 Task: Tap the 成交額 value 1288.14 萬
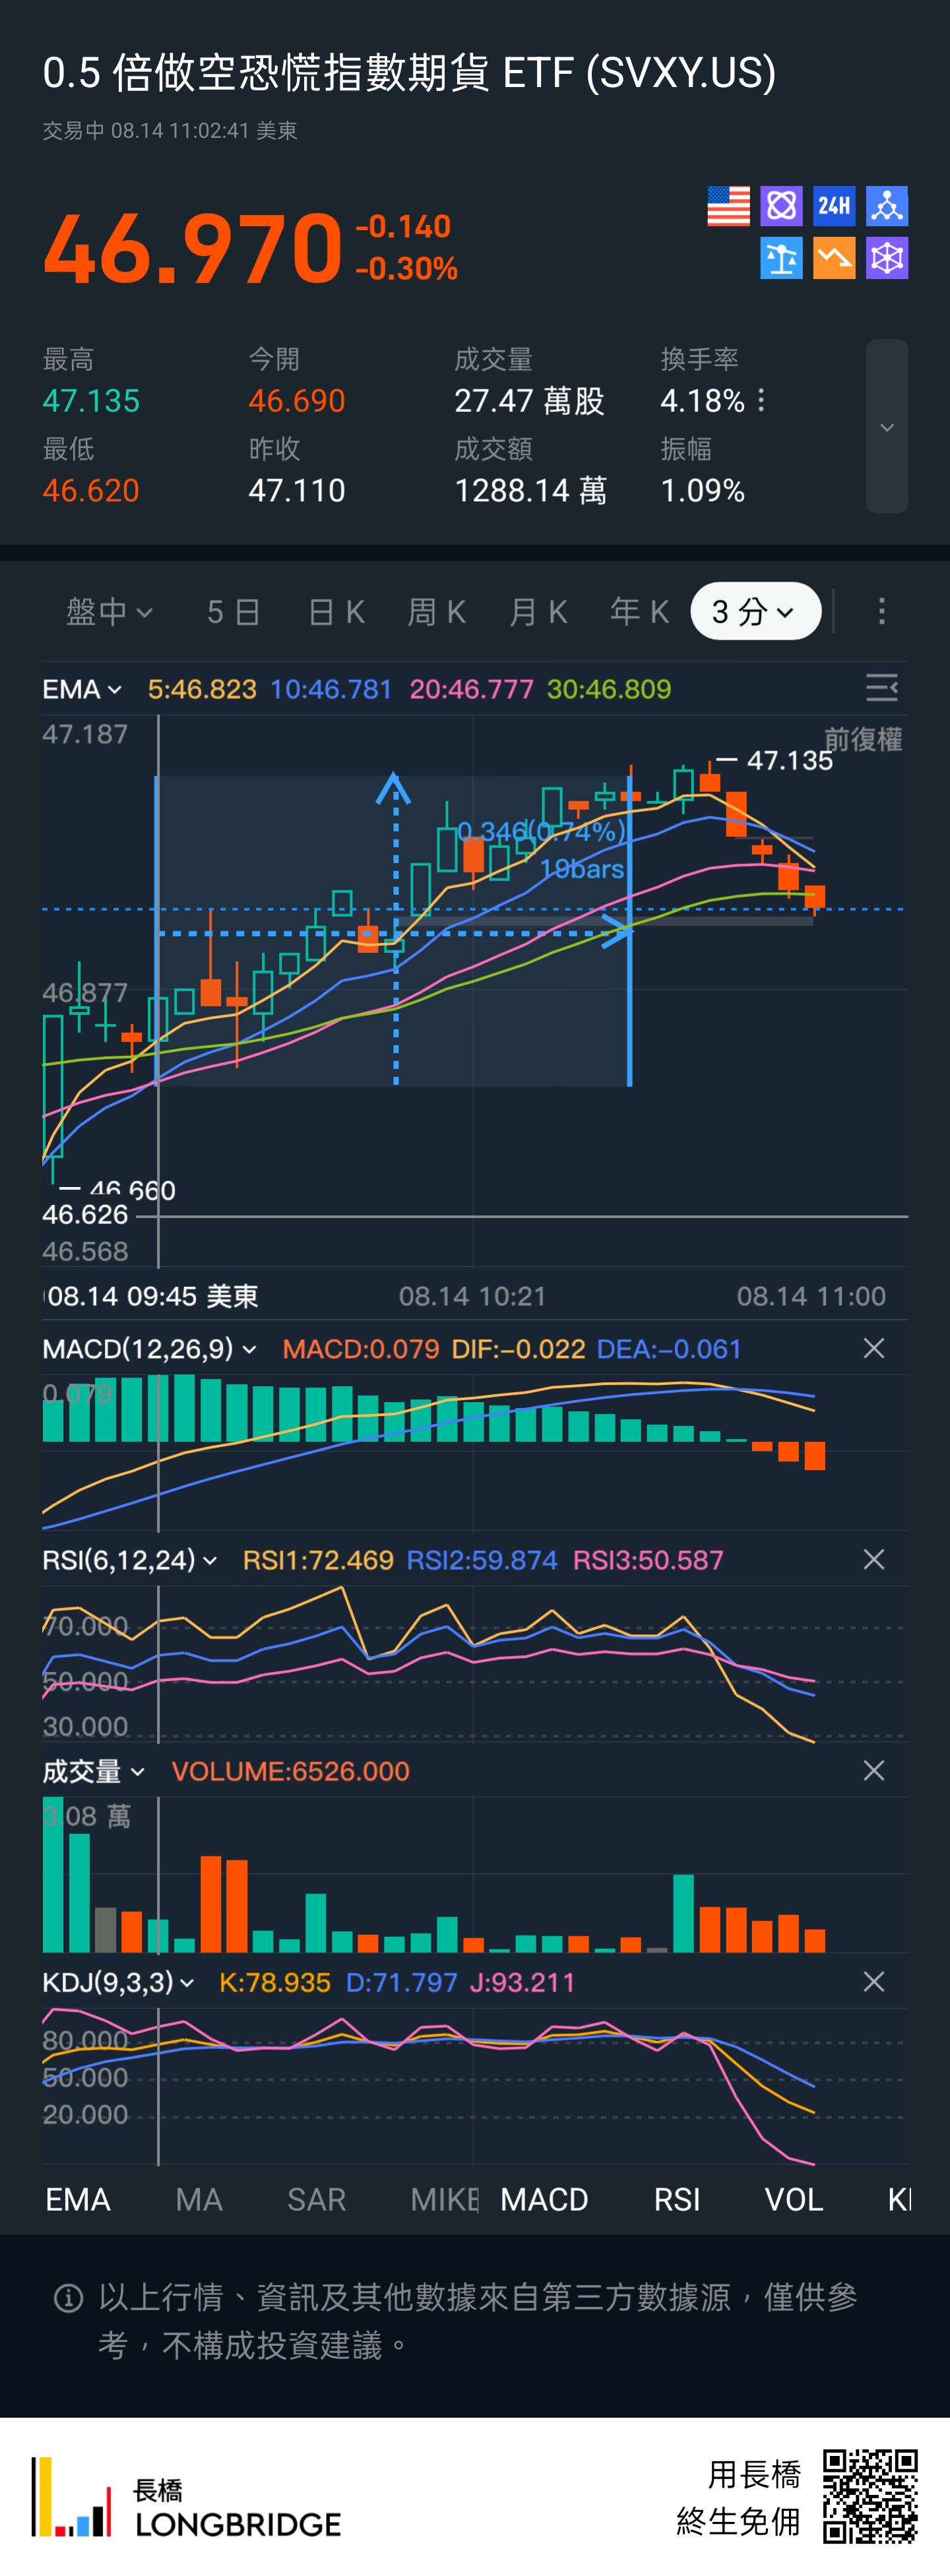(x=531, y=491)
